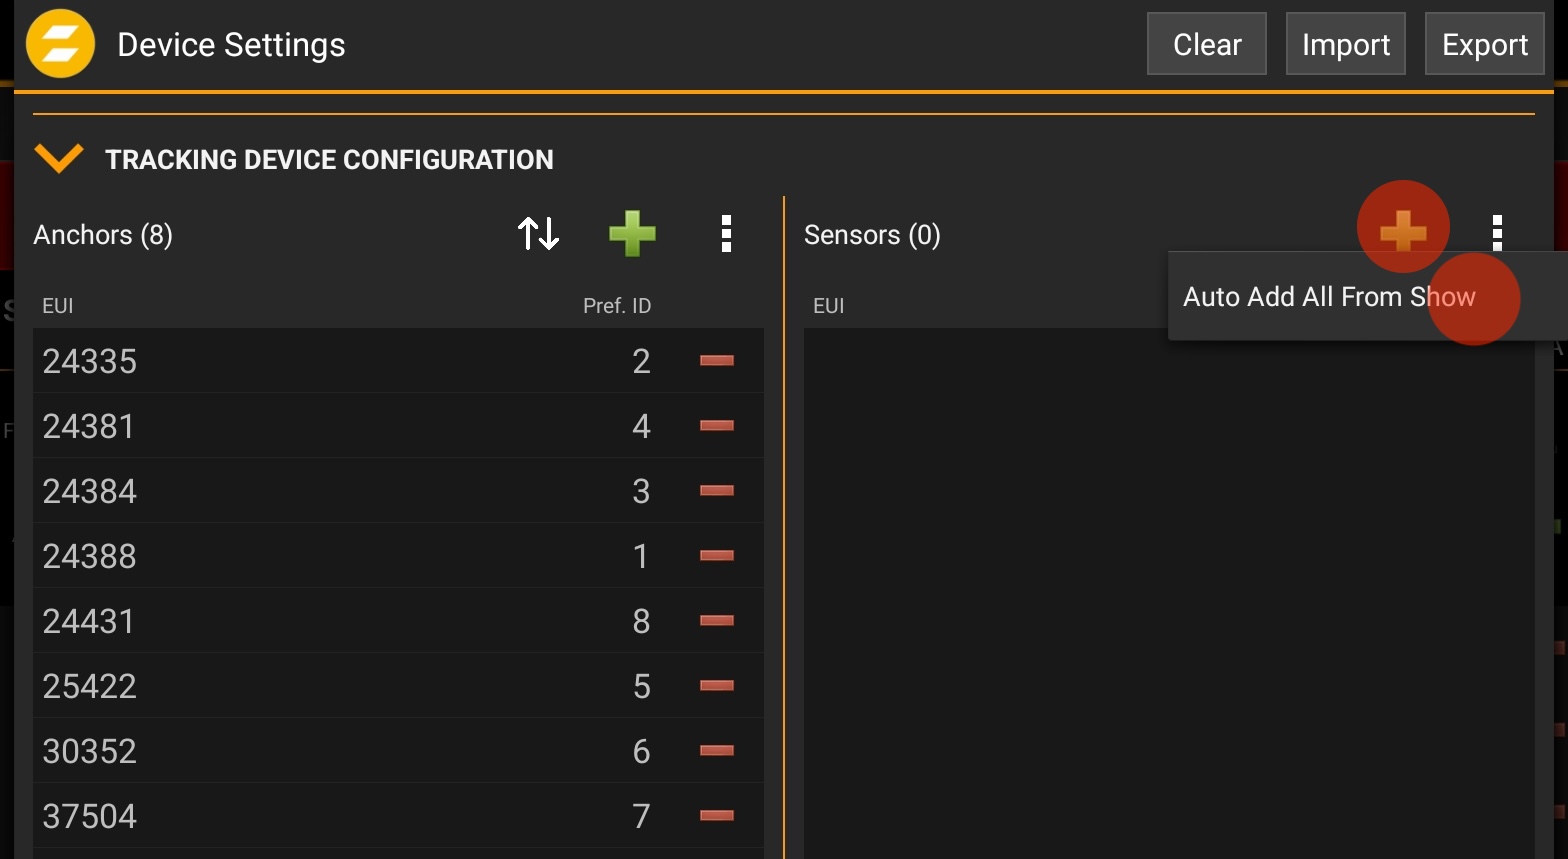Click the Export button
Image resolution: width=1568 pixels, height=859 pixels.
(1484, 44)
